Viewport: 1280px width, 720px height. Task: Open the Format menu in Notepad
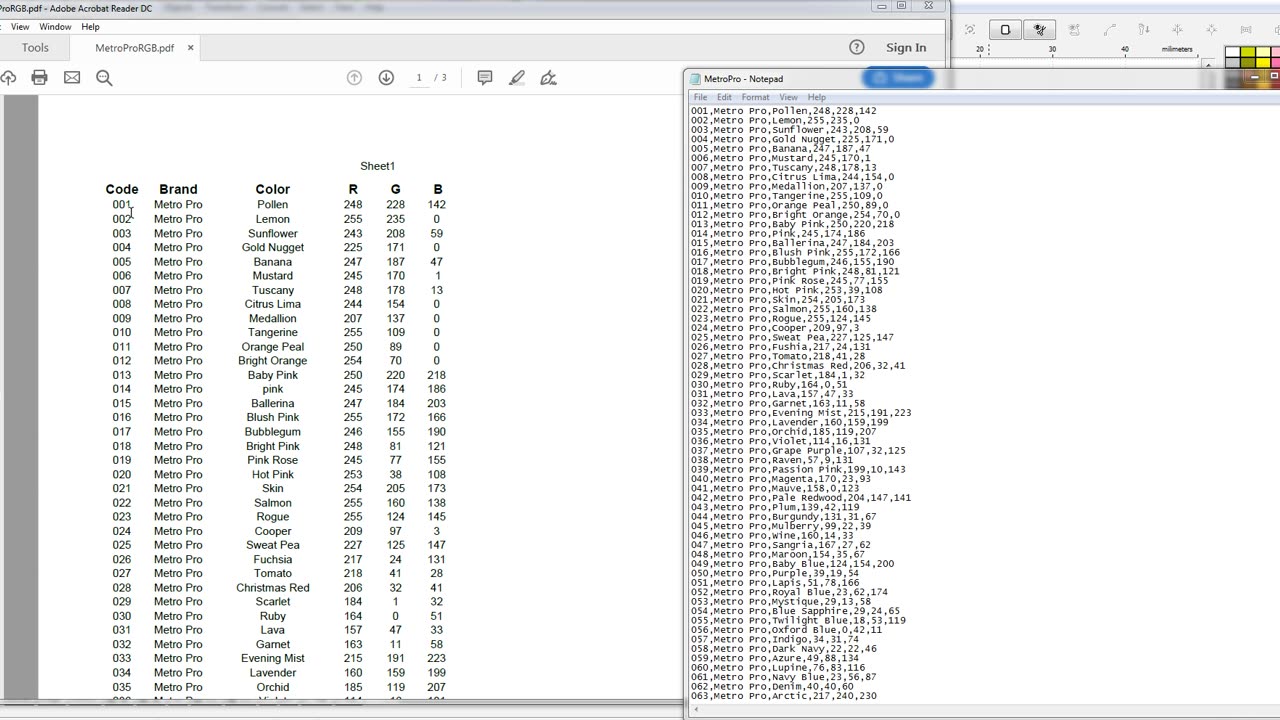tap(755, 97)
